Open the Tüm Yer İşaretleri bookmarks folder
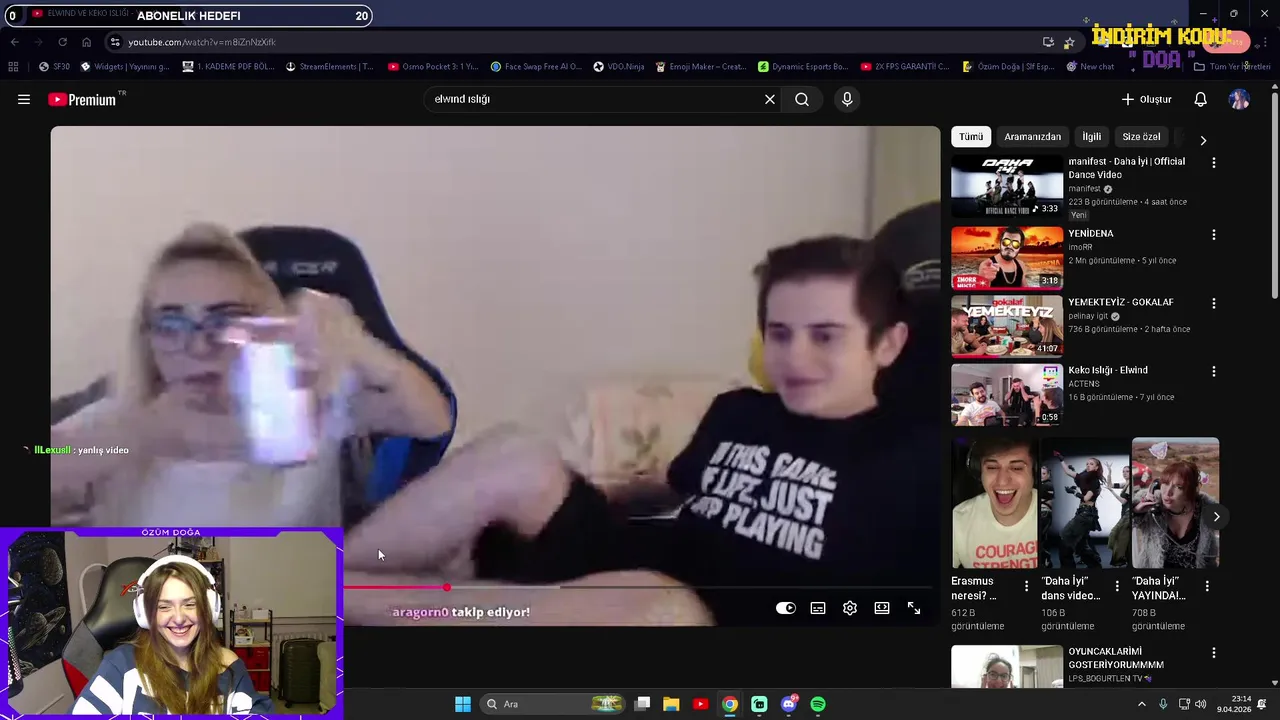Viewport: 1280px width, 720px height. [x=1232, y=66]
